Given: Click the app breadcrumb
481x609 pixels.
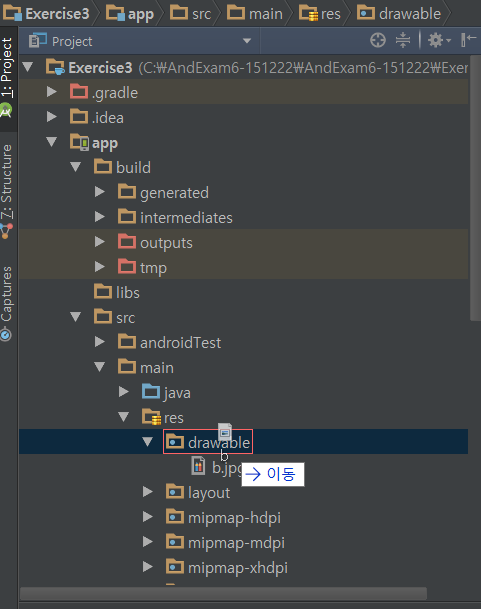Looking at the screenshot, I should 130,14.
